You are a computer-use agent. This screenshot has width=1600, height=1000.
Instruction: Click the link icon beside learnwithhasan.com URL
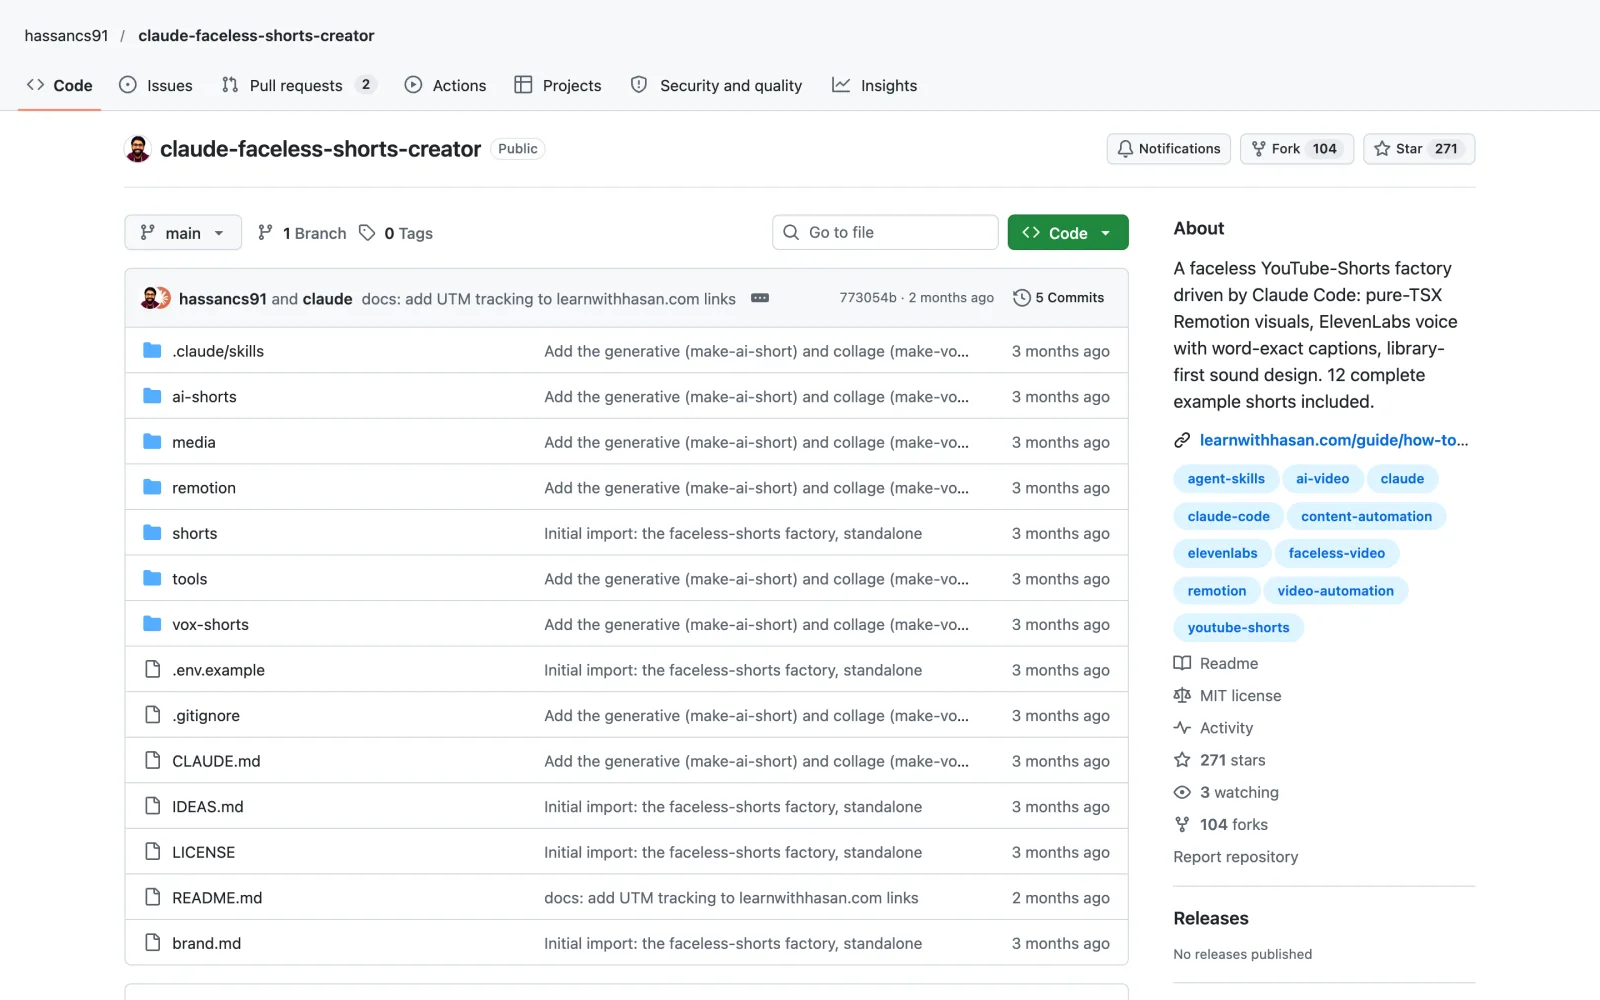pyautogui.click(x=1182, y=440)
